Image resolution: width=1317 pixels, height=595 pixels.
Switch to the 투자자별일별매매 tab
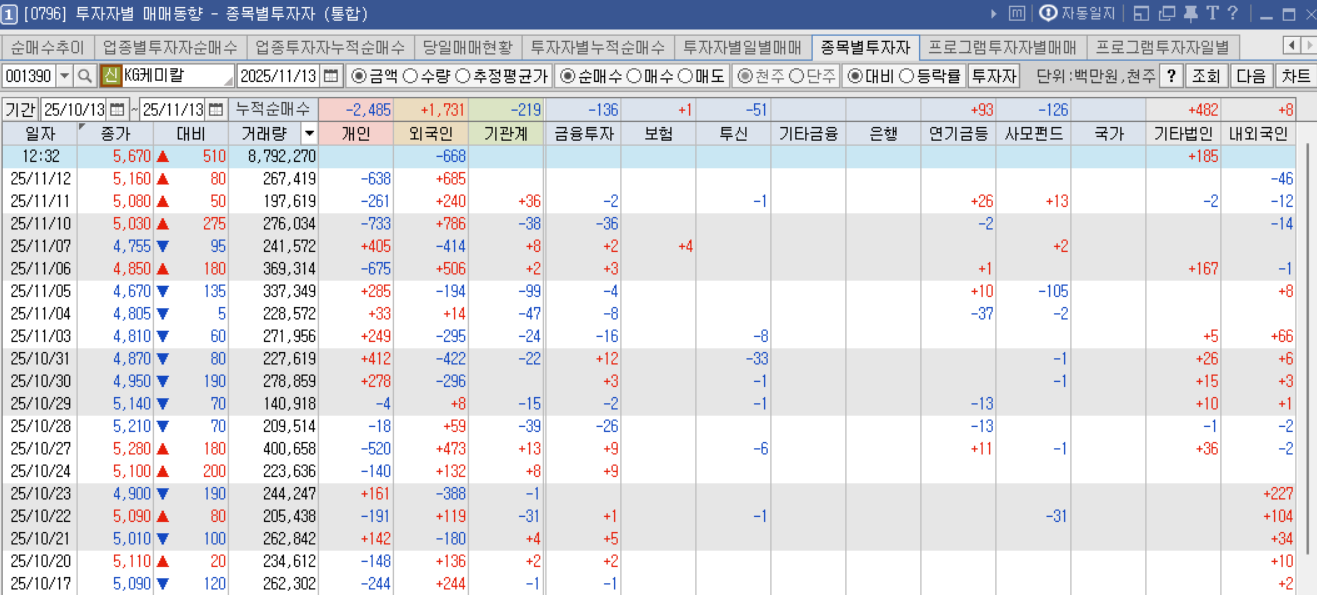point(743,47)
